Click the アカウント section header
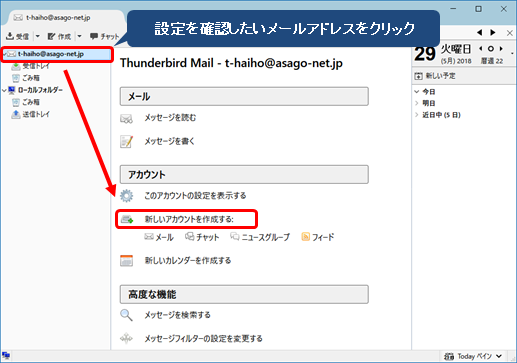Image resolution: width=517 pixels, height=363 pixels. coord(244,175)
